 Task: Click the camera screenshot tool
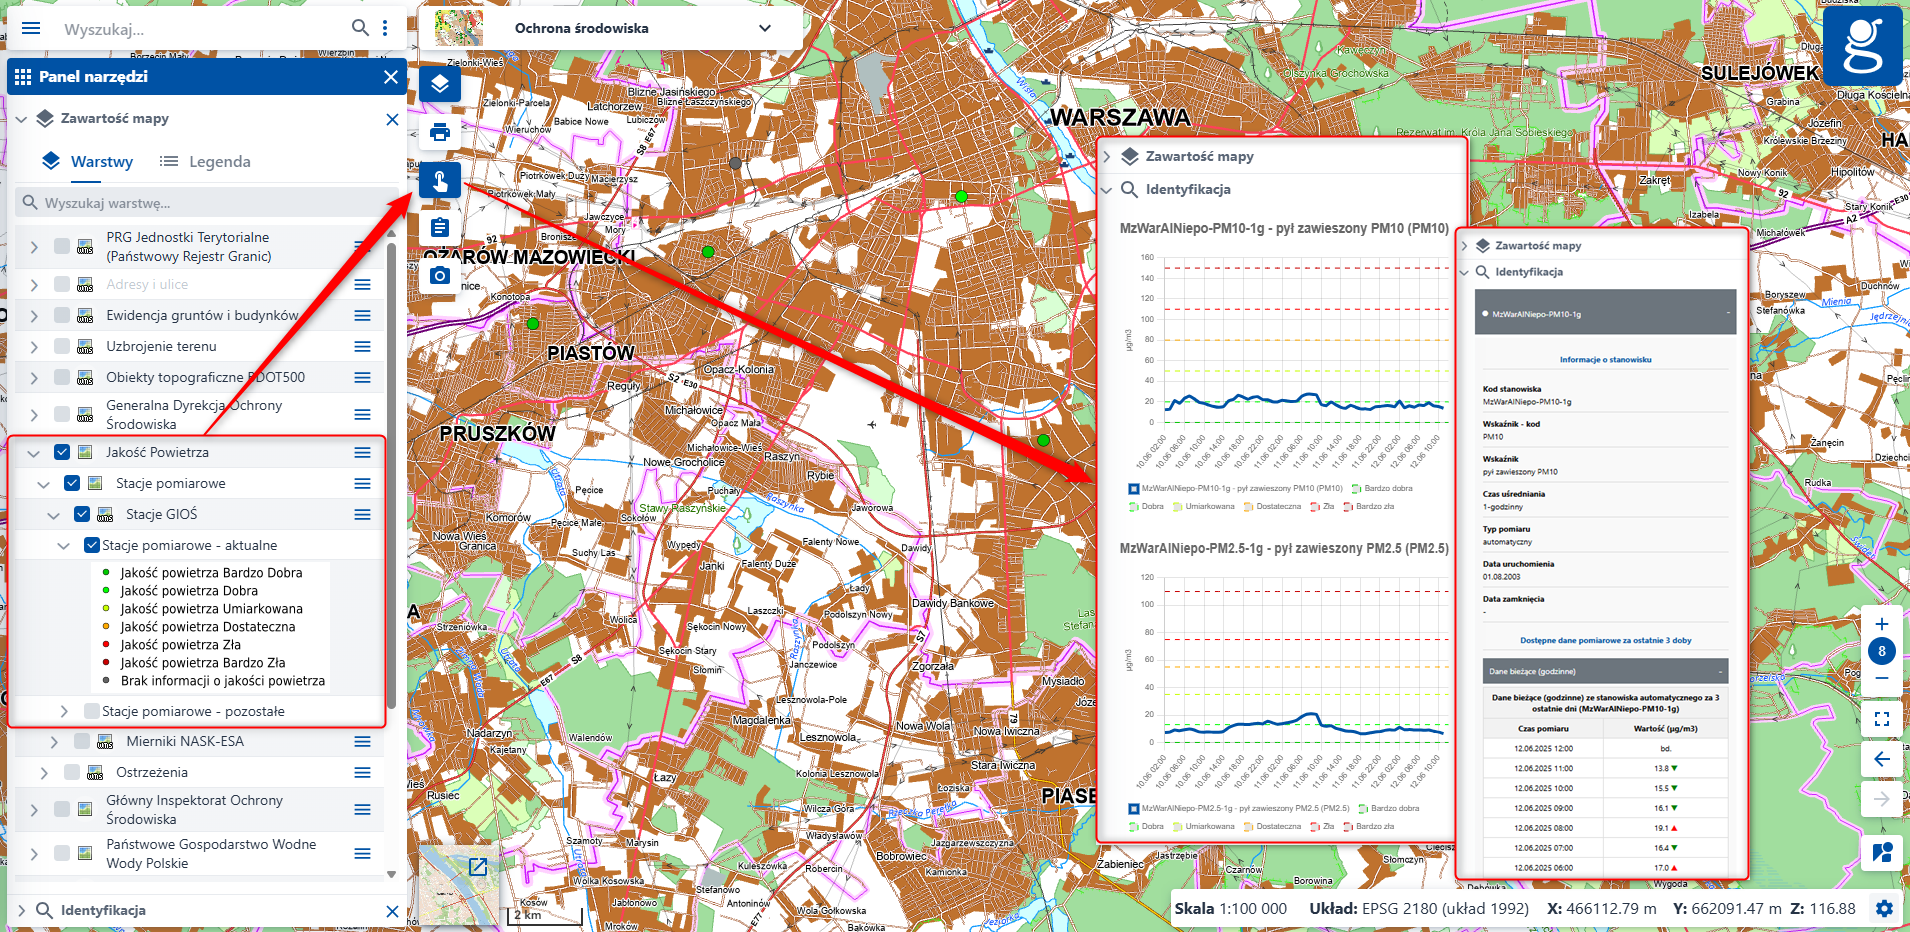pyautogui.click(x=440, y=275)
